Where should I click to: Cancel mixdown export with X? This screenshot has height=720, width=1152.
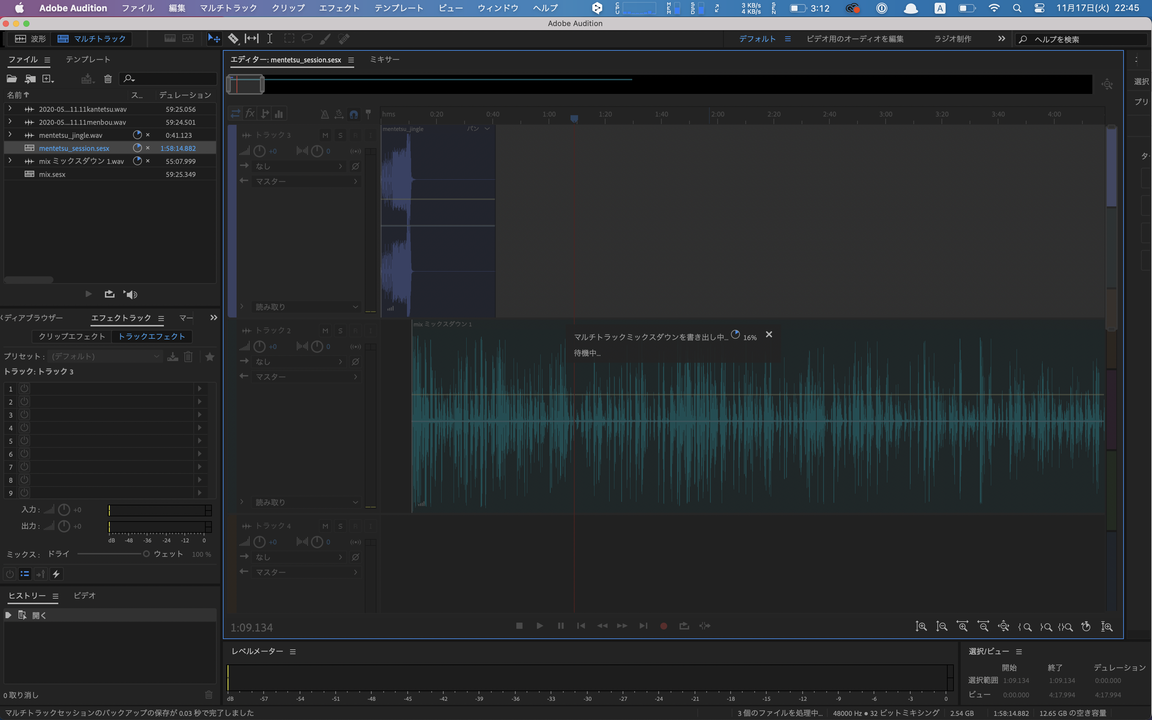pyautogui.click(x=769, y=334)
